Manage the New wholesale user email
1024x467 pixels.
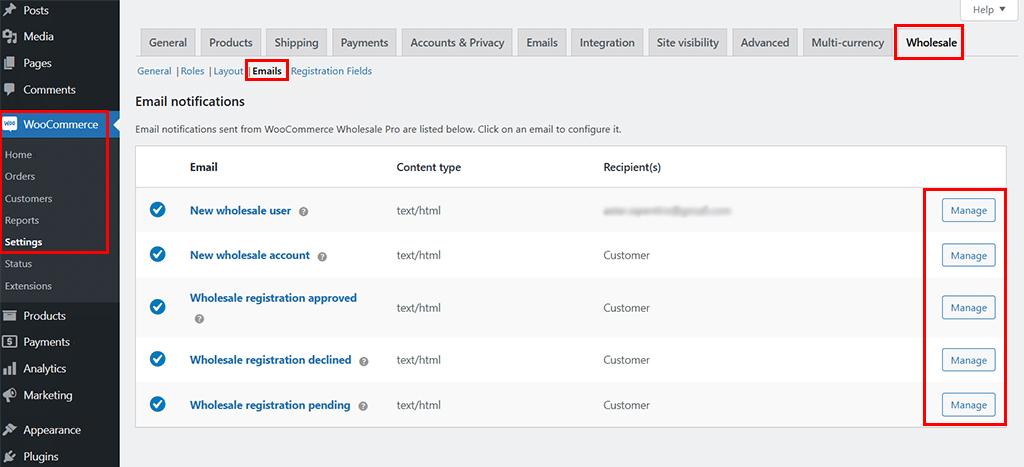coord(968,210)
